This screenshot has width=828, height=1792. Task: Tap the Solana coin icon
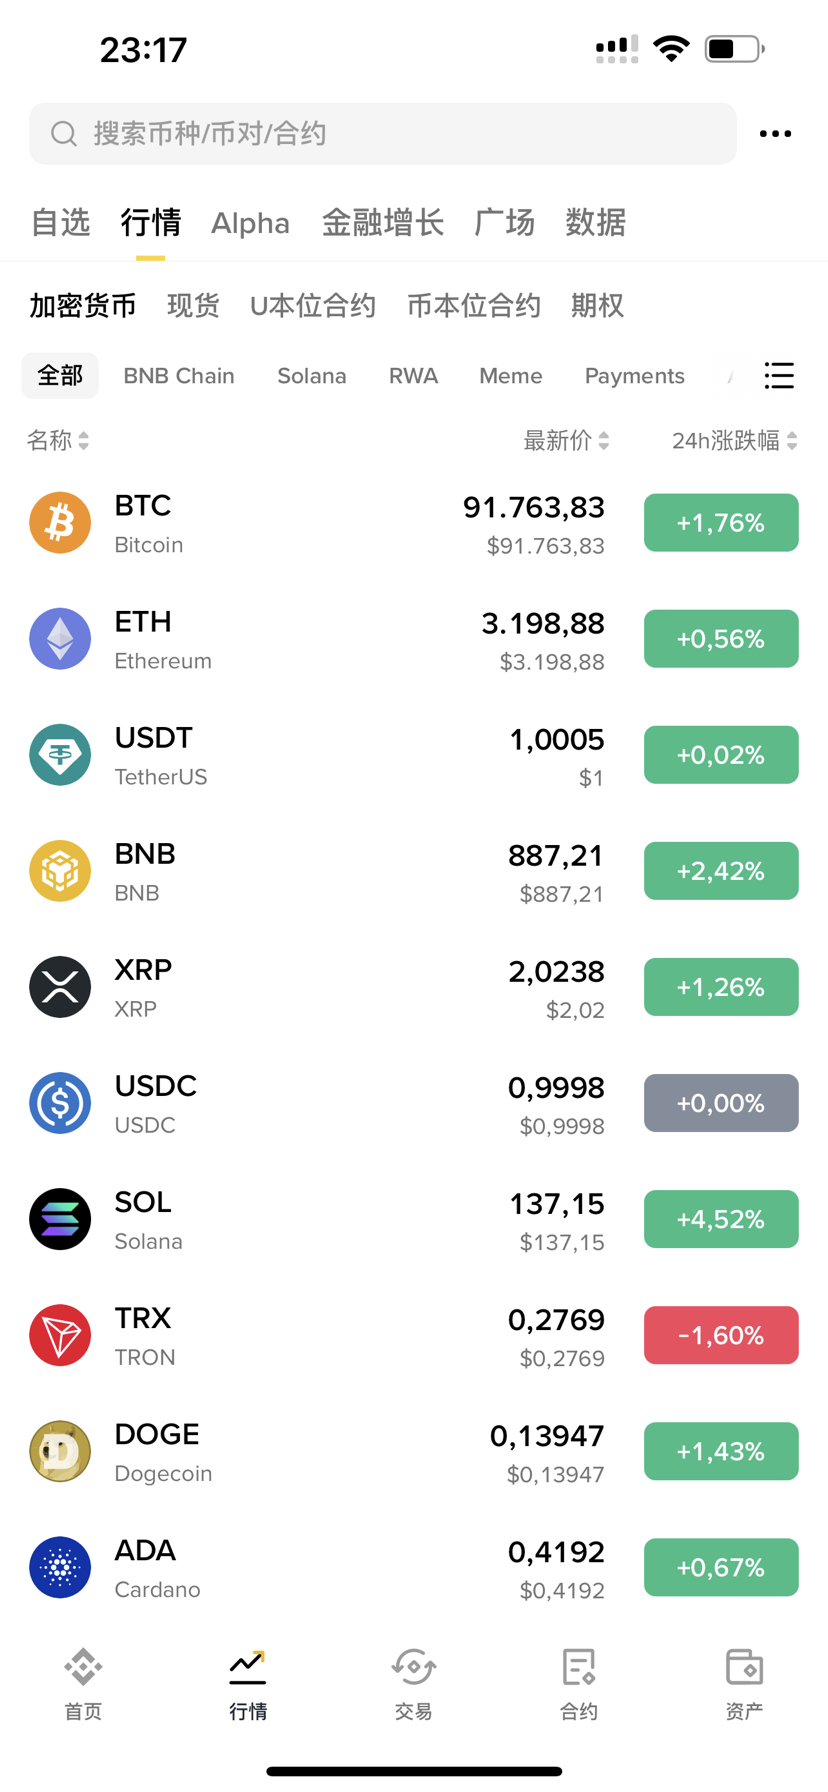(60, 1219)
